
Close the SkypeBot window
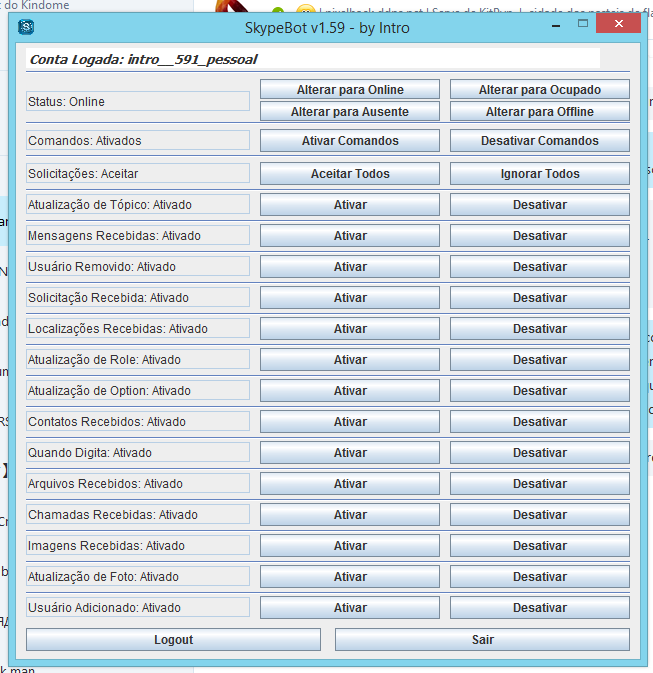[619, 24]
